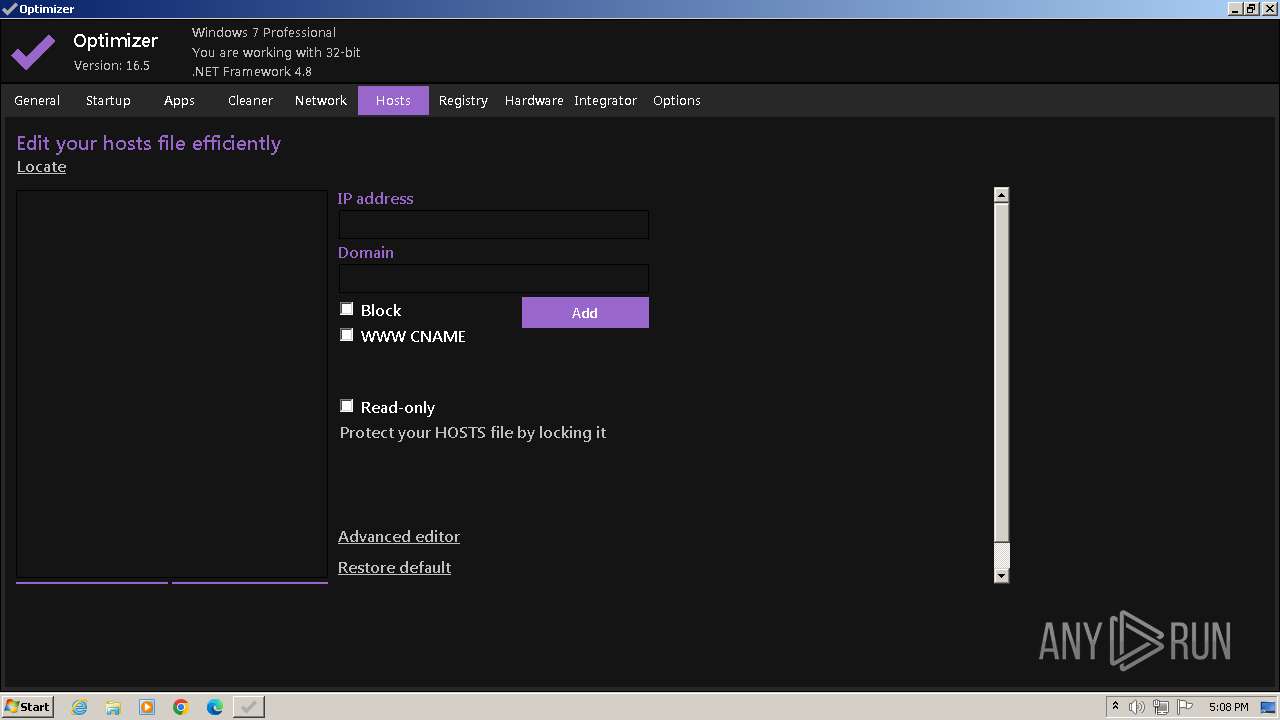Screen dimensions: 1280x720
Task: Toggle the Read-only checkbox
Action: coord(347,406)
